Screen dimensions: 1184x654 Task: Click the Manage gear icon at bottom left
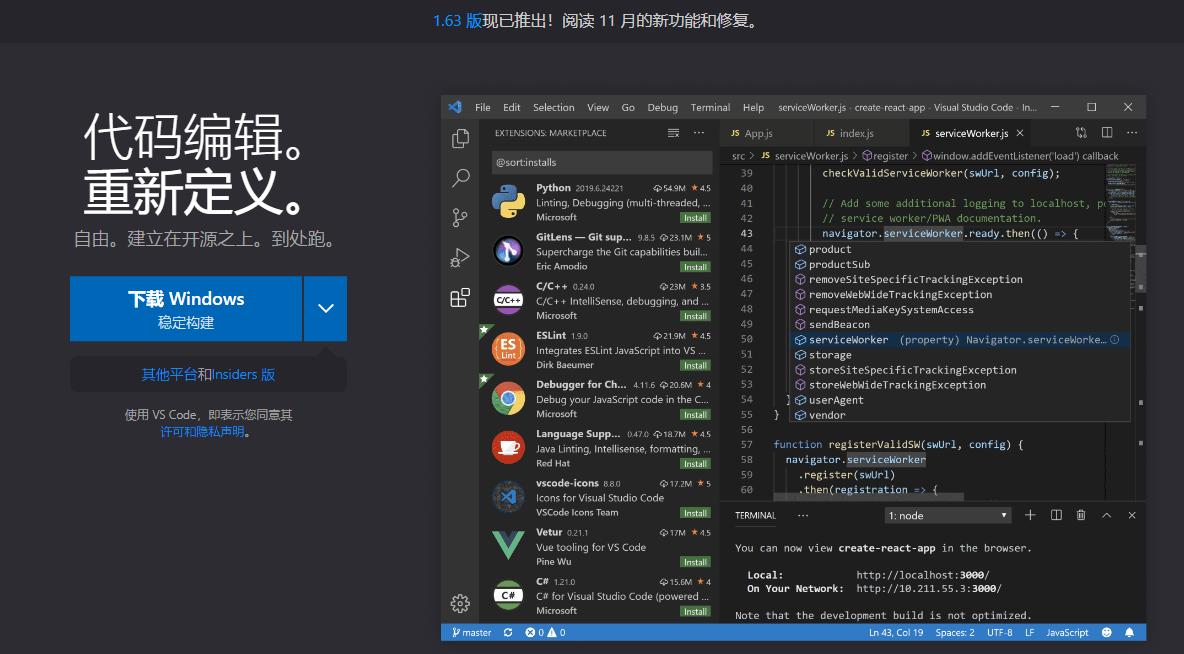[x=460, y=603]
